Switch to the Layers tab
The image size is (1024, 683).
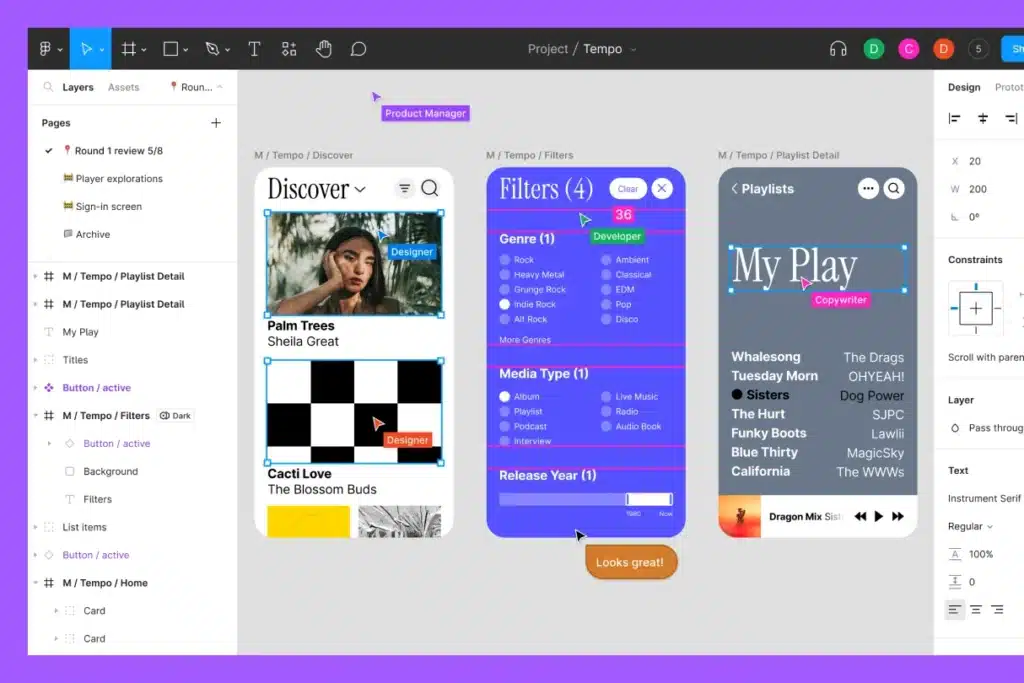78,87
